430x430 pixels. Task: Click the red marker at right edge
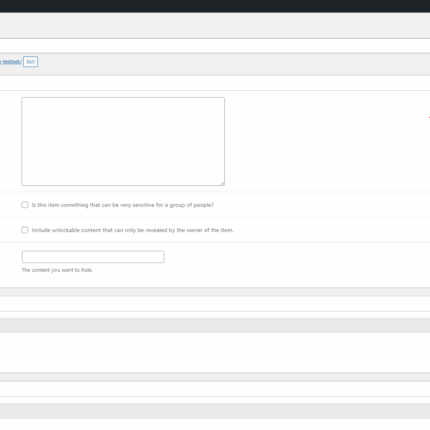tap(429, 117)
